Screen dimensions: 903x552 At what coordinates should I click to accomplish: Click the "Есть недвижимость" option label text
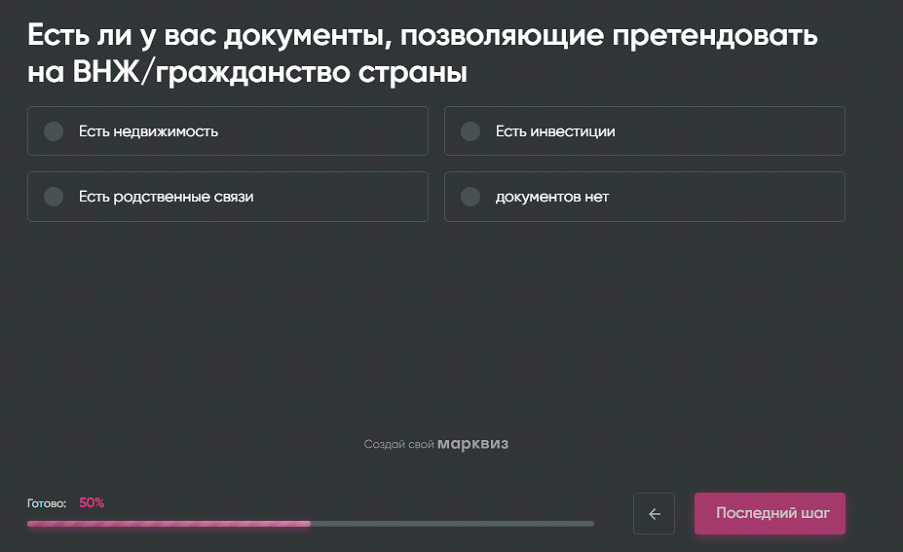148,131
